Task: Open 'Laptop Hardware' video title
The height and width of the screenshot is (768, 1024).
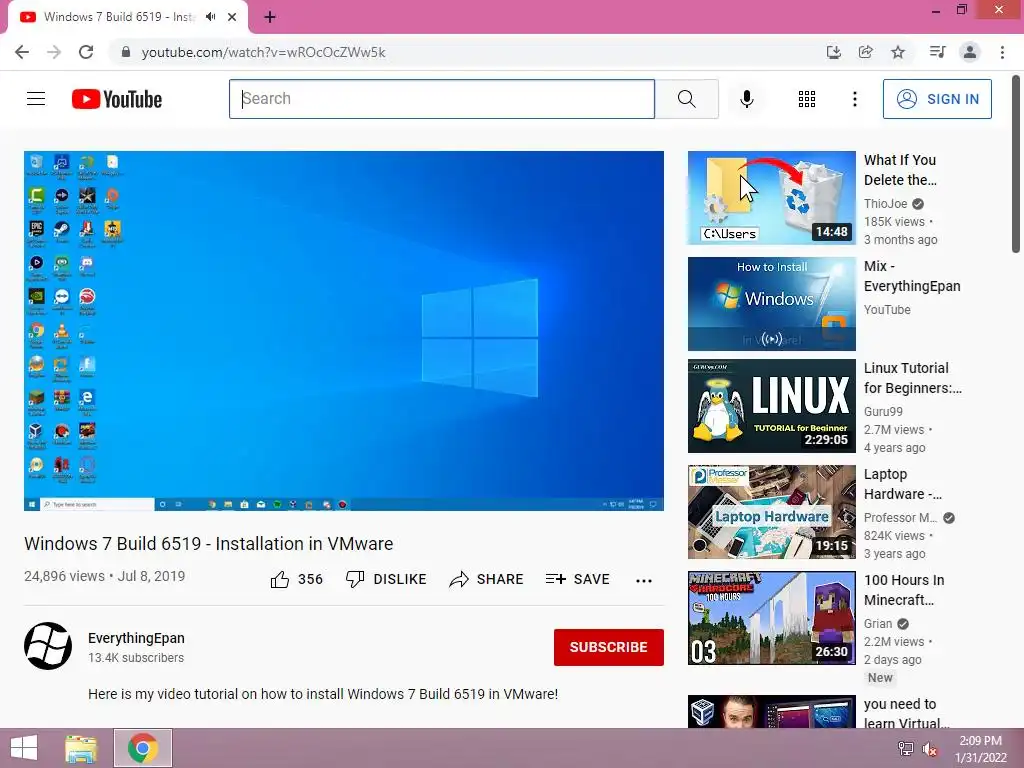Action: click(903, 484)
